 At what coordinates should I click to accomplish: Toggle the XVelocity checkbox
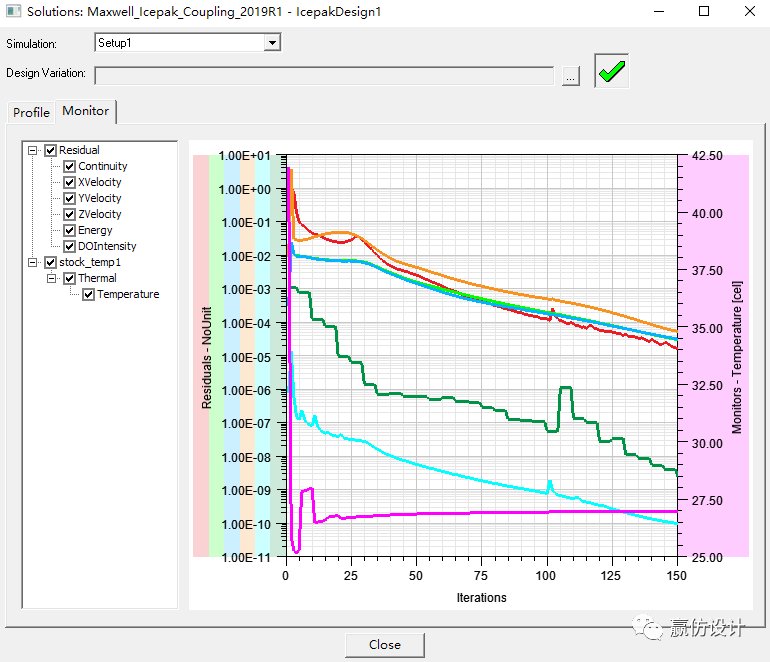click(70, 183)
